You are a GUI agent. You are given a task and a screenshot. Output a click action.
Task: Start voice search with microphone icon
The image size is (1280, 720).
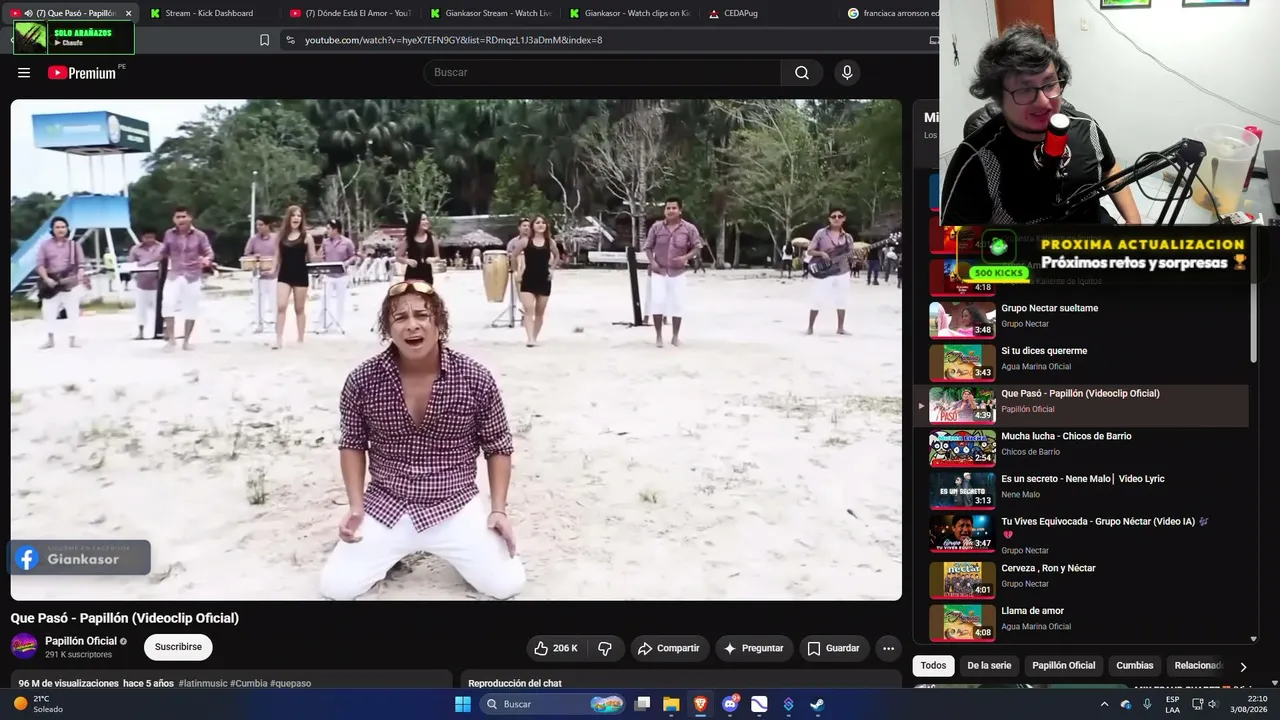pyautogui.click(x=847, y=72)
